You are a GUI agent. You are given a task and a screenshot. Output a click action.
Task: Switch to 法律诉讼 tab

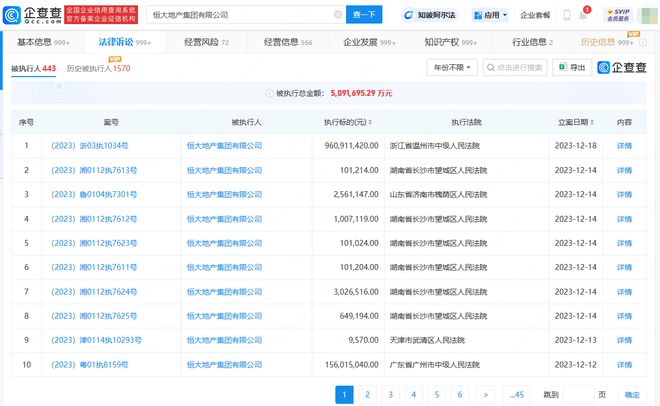click(x=125, y=42)
